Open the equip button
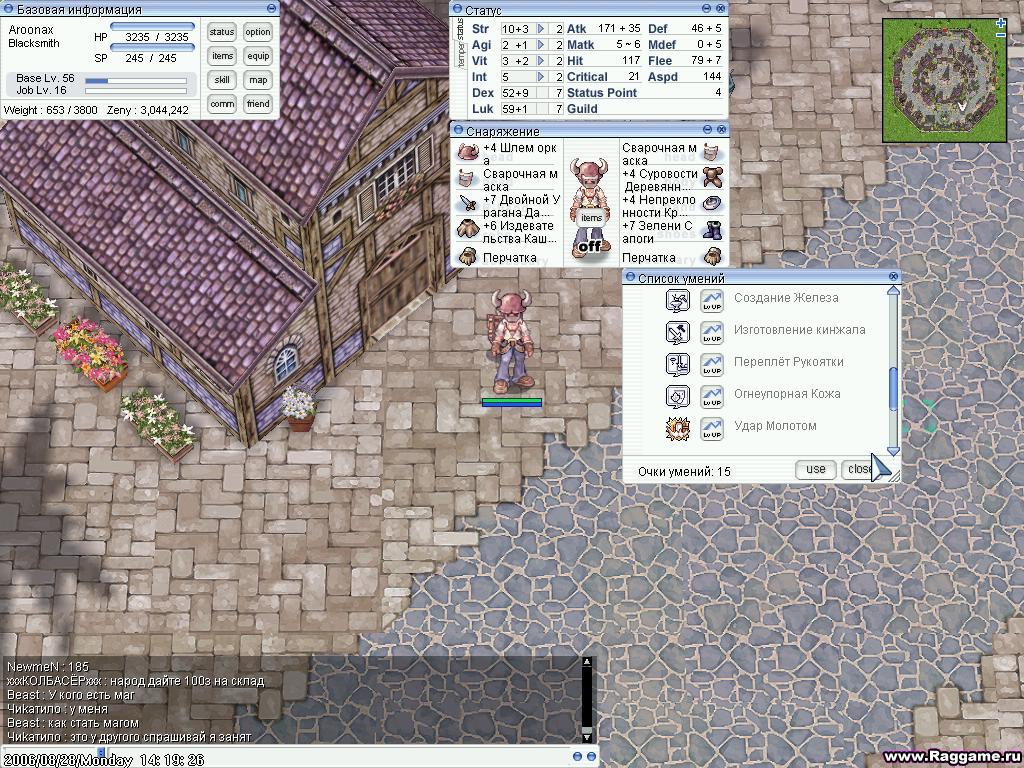 tap(258, 56)
